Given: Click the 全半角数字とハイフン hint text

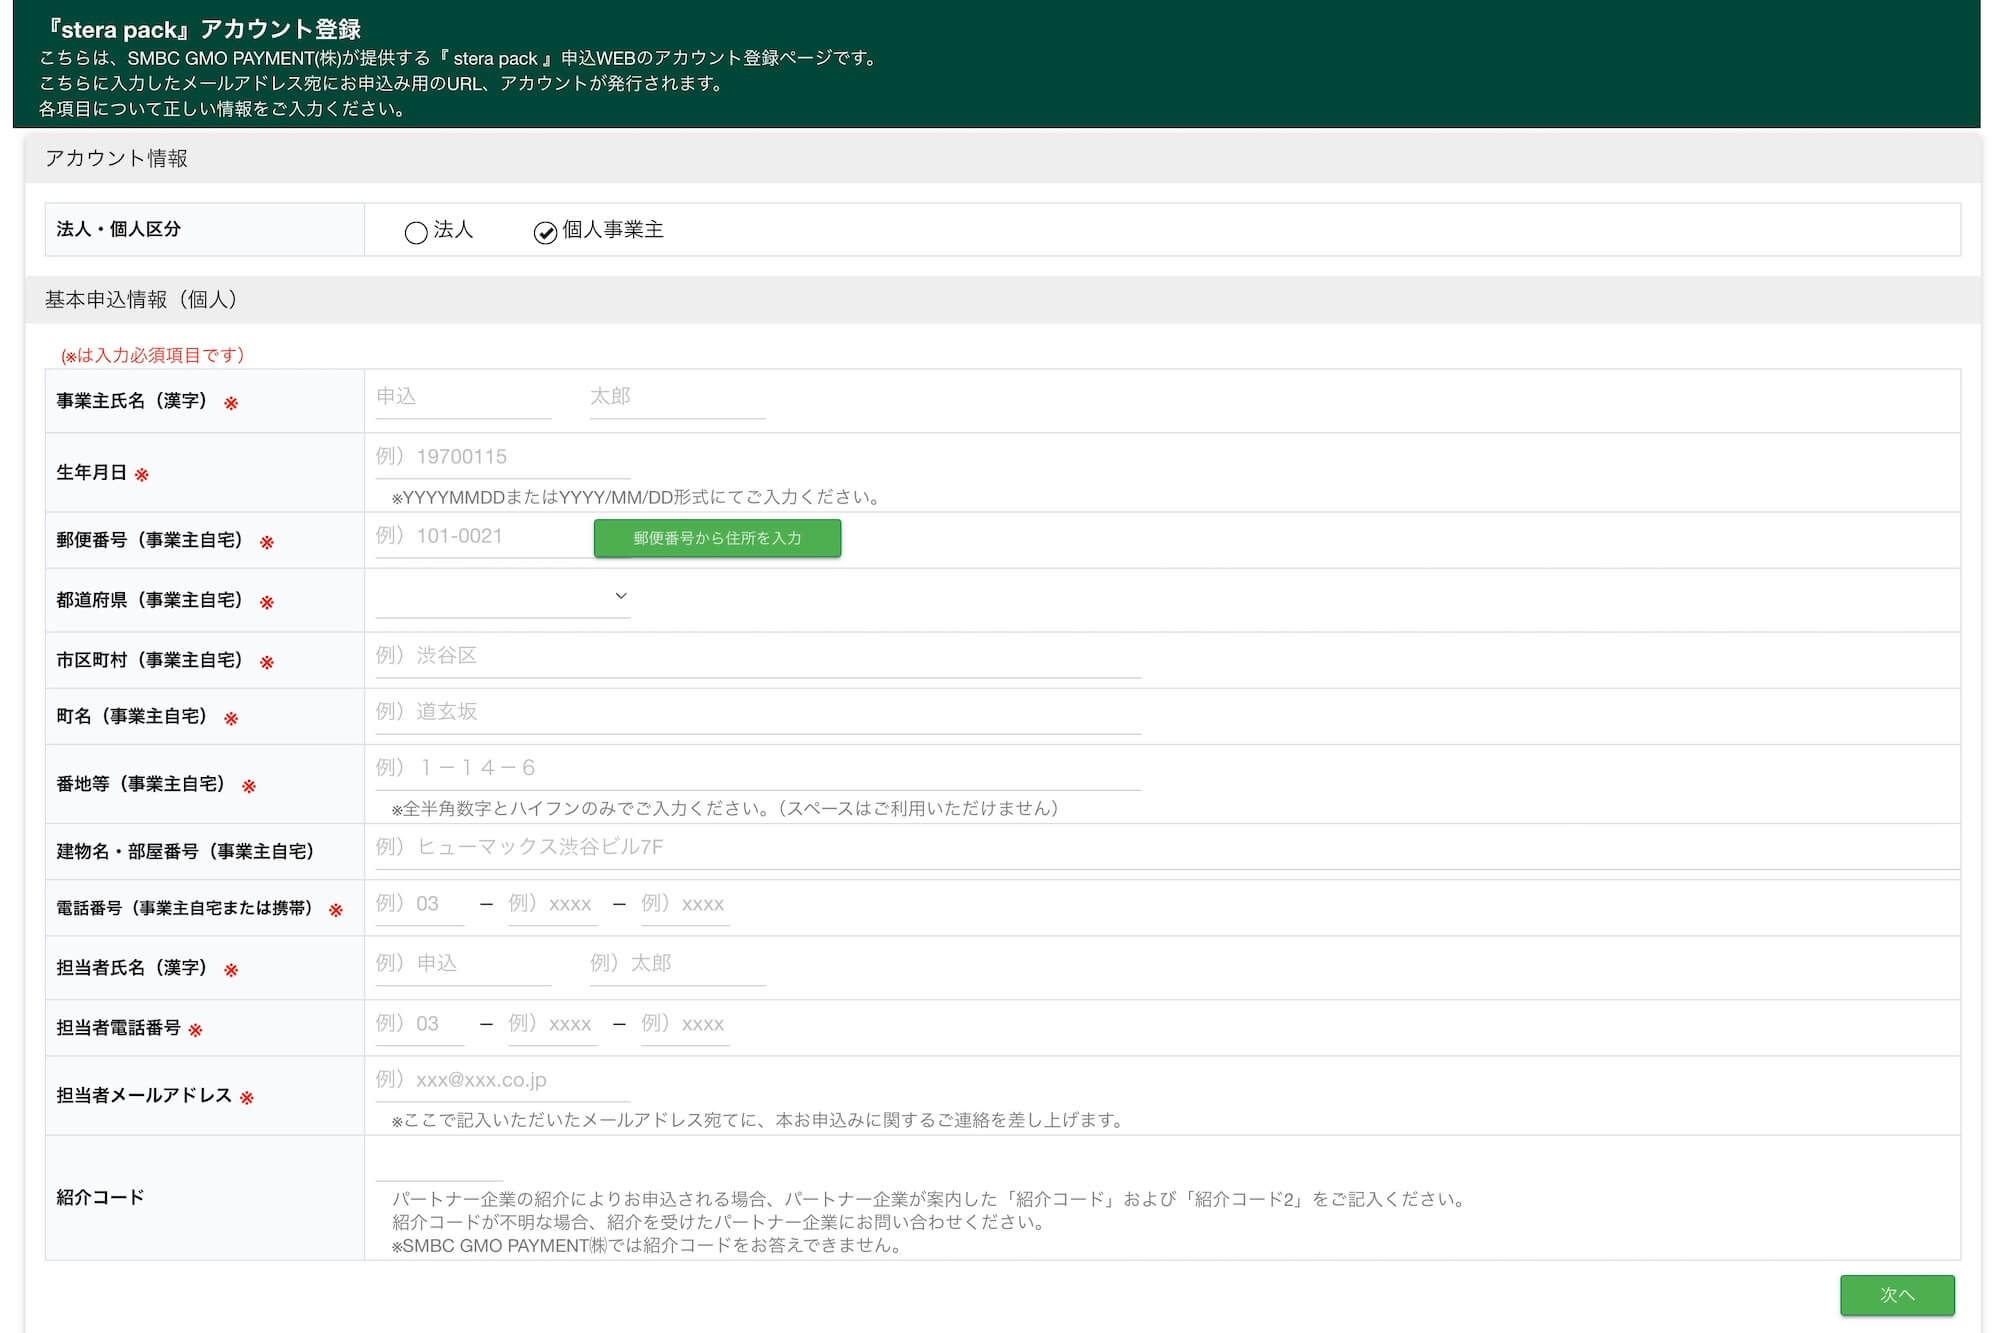Looking at the screenshot, I should [725, 808].
